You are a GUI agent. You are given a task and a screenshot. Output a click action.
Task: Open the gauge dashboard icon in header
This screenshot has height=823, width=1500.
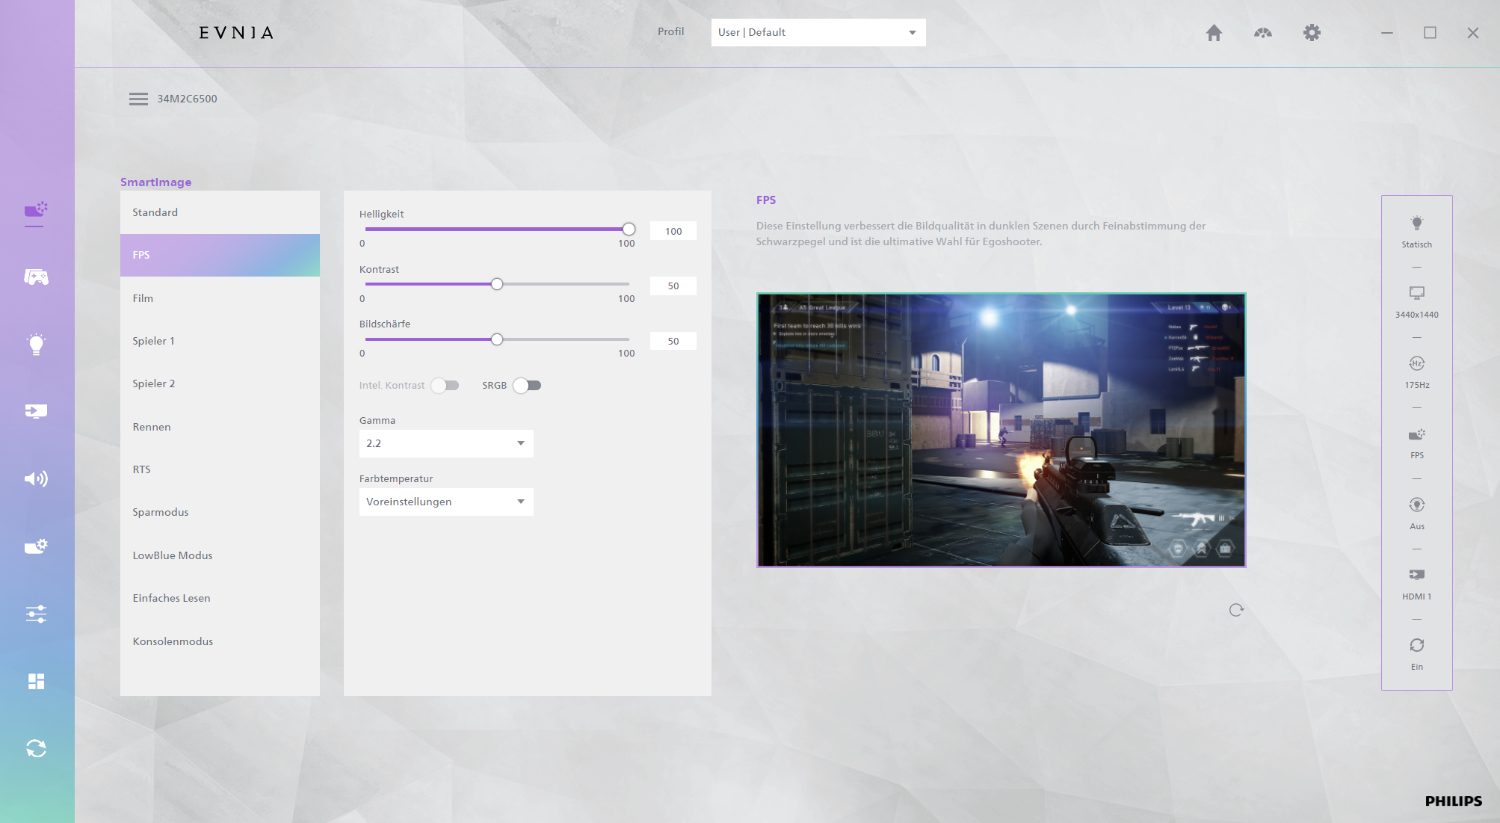[1263, 33]
